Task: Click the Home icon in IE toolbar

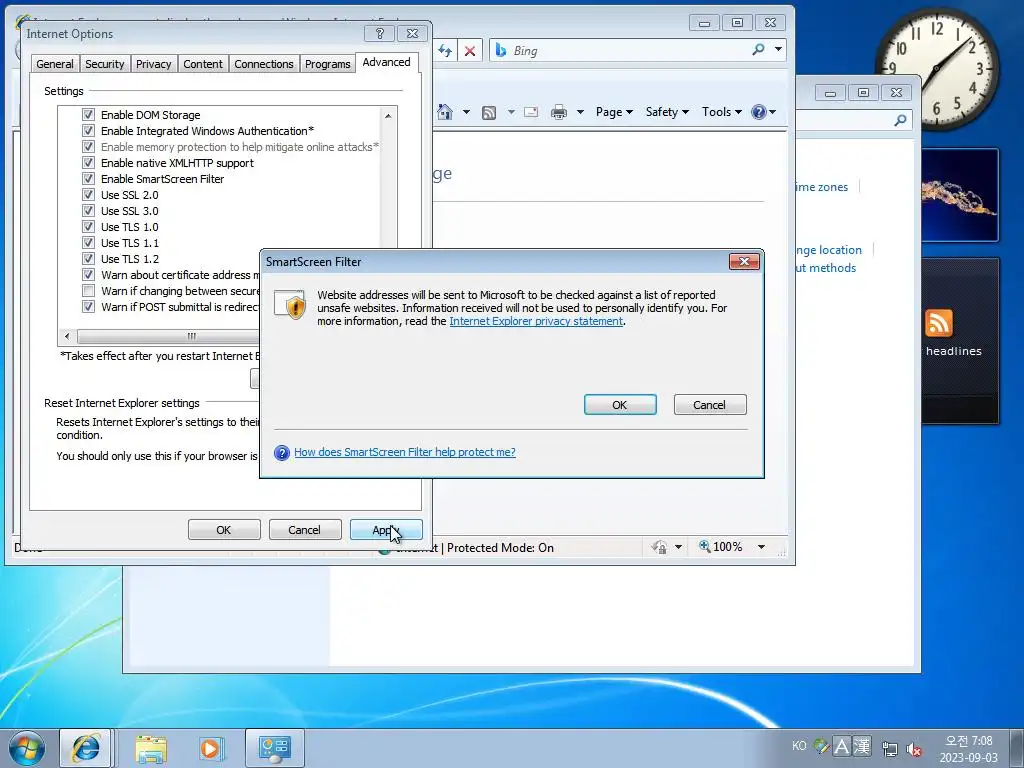Action: pos(445,112)
